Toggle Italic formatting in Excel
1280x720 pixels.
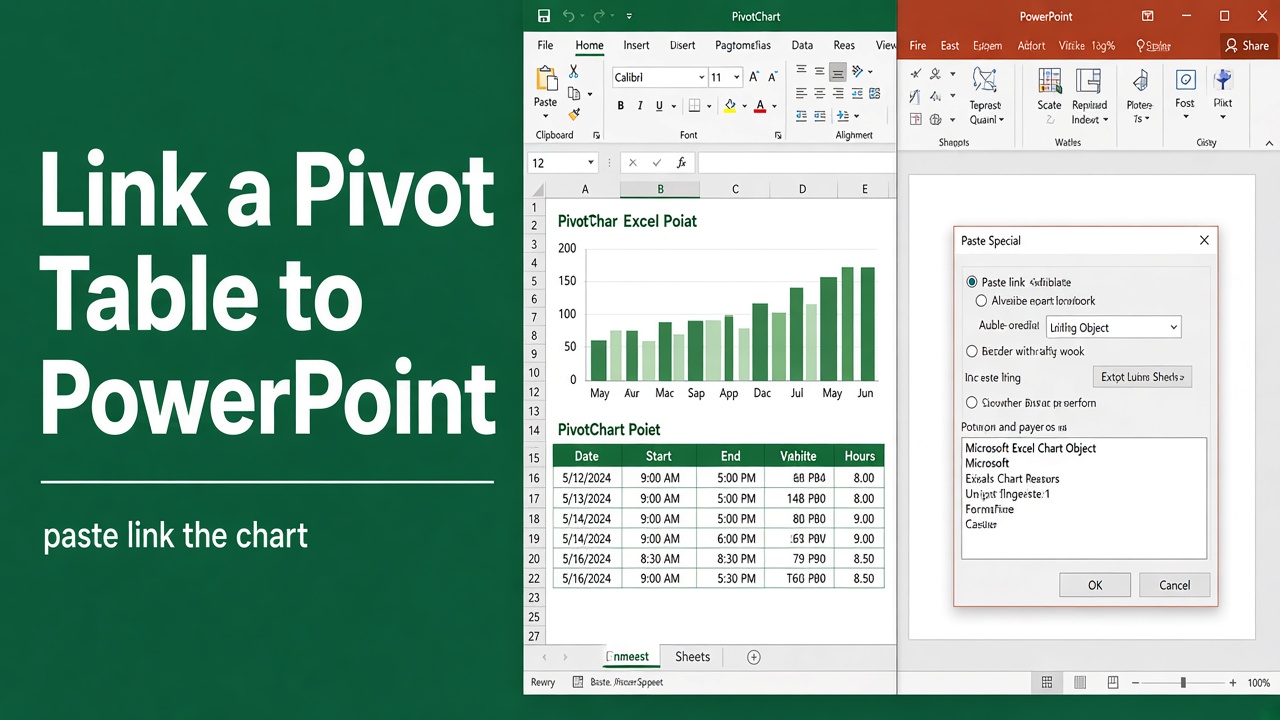640,106
